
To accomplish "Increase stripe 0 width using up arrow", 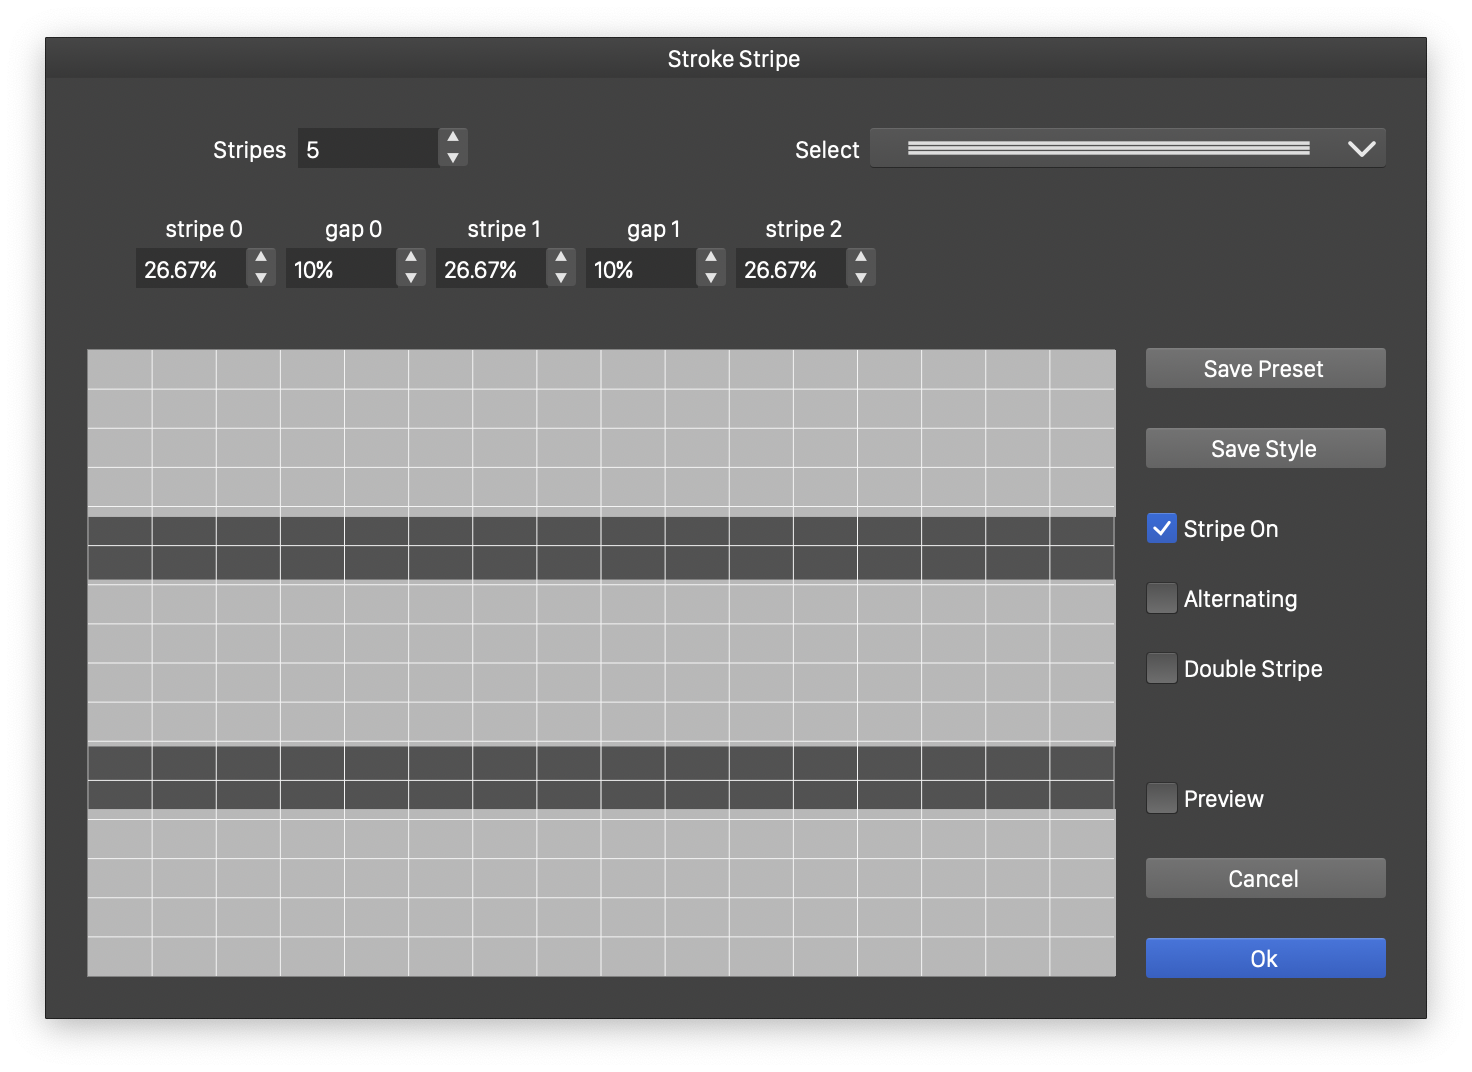I will pos(261,258).
